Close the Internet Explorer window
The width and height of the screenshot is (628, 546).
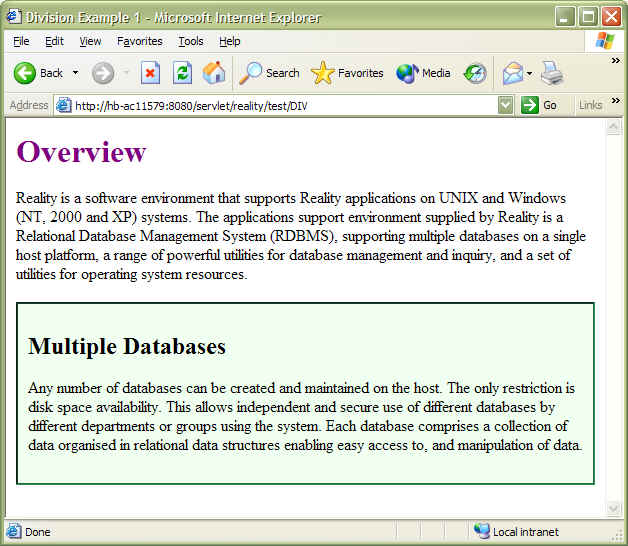pyautogui.click(x=612, y=17)
